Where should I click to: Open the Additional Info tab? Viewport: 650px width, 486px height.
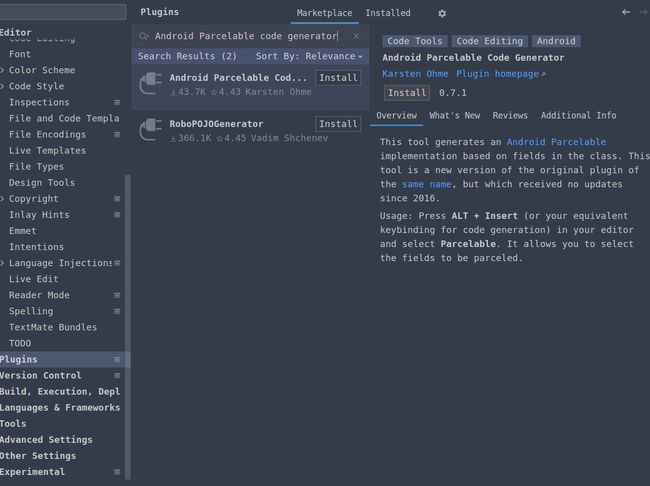(x=578, y=115)
